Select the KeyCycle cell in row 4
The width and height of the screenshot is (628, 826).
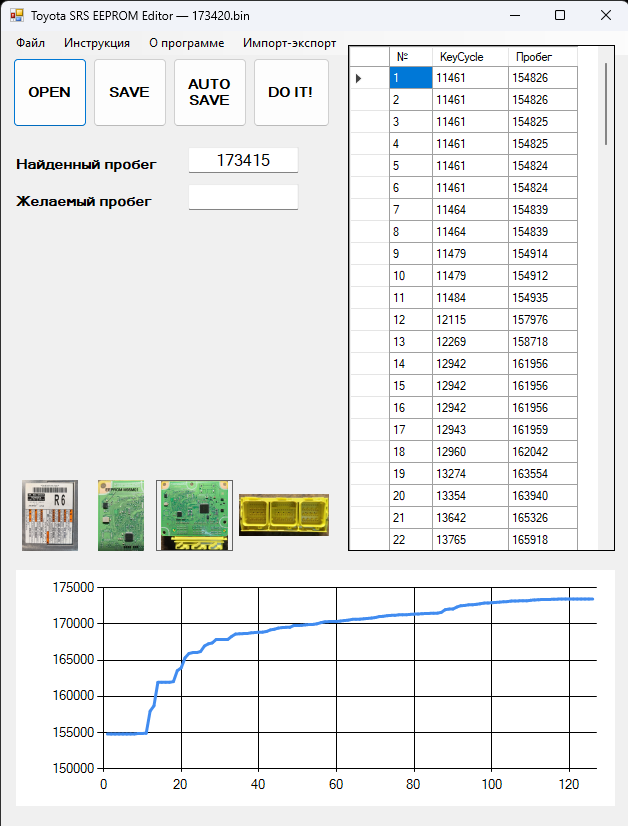pyautogui.click(x=470, y=144)
